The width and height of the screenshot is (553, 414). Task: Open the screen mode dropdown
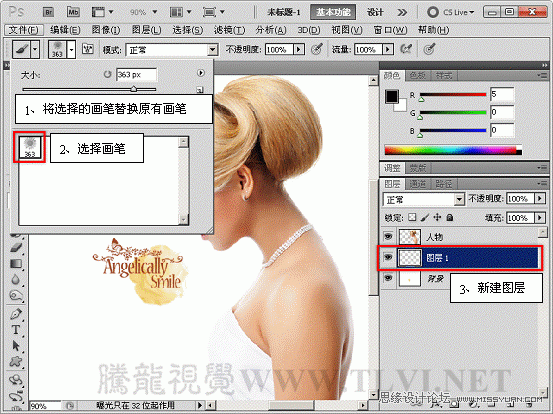pyautogui.click(x=214, y=12)
